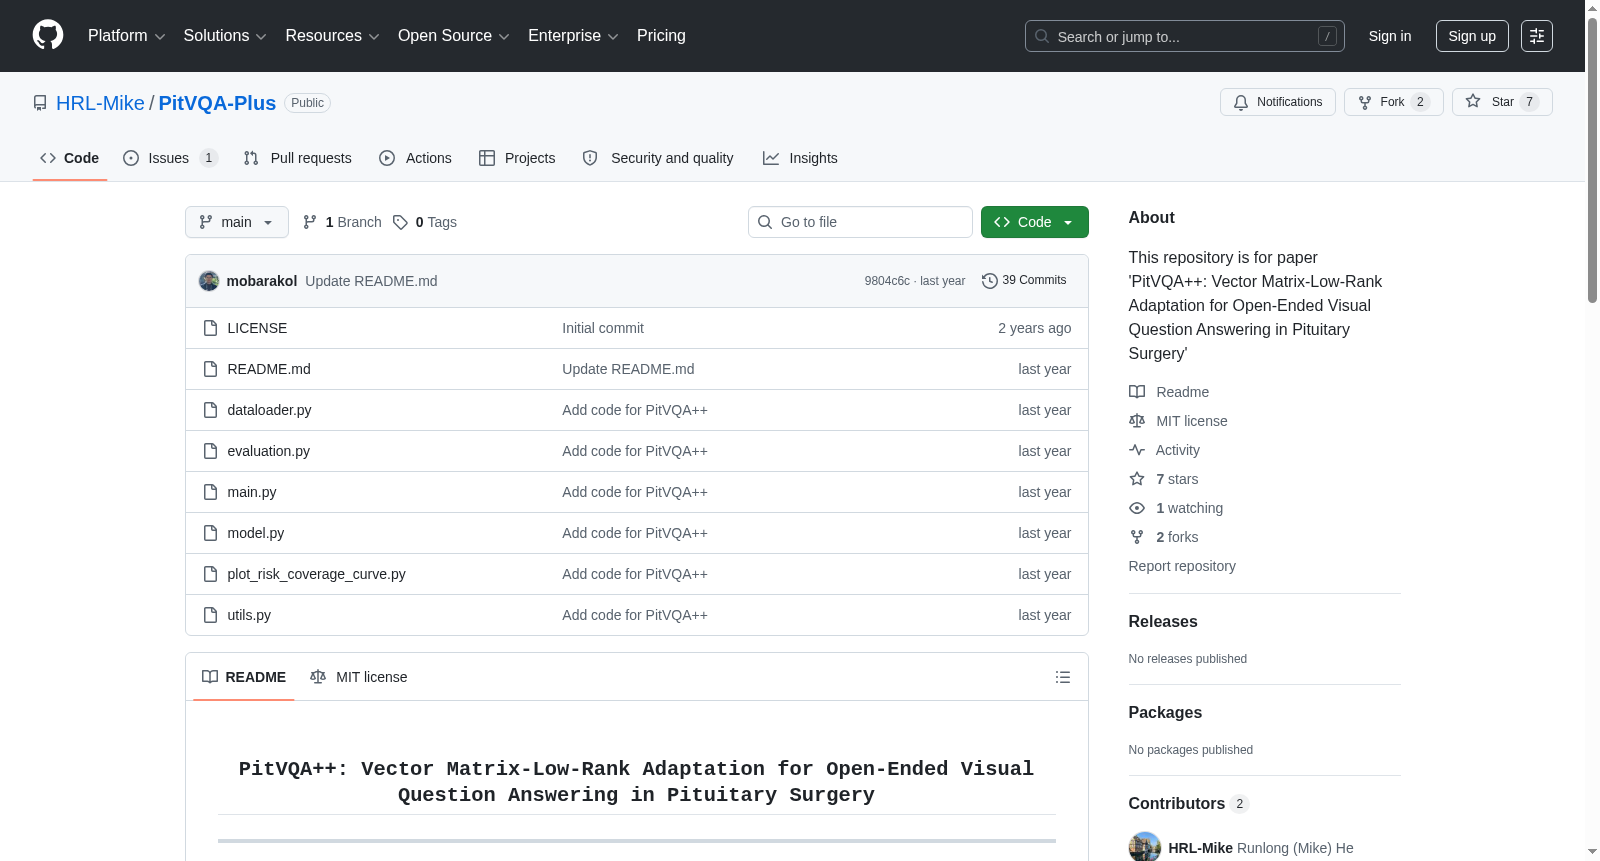Open the main branch selector dropdown

[x=237, y=222]
